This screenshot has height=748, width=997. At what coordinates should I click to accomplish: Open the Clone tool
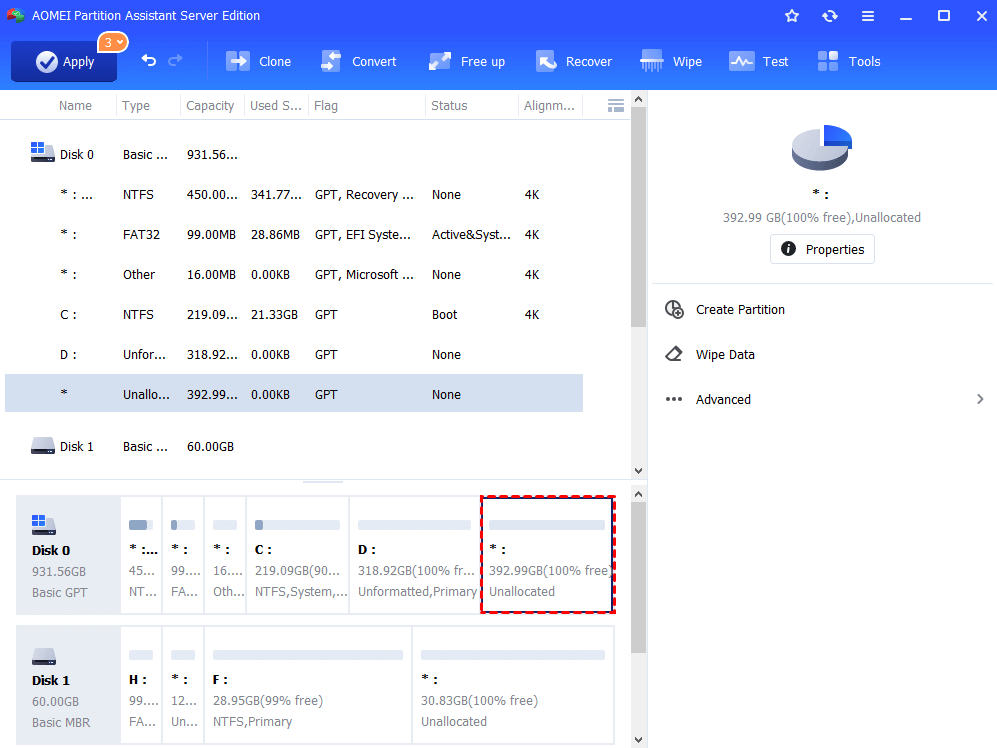(258, 62)
